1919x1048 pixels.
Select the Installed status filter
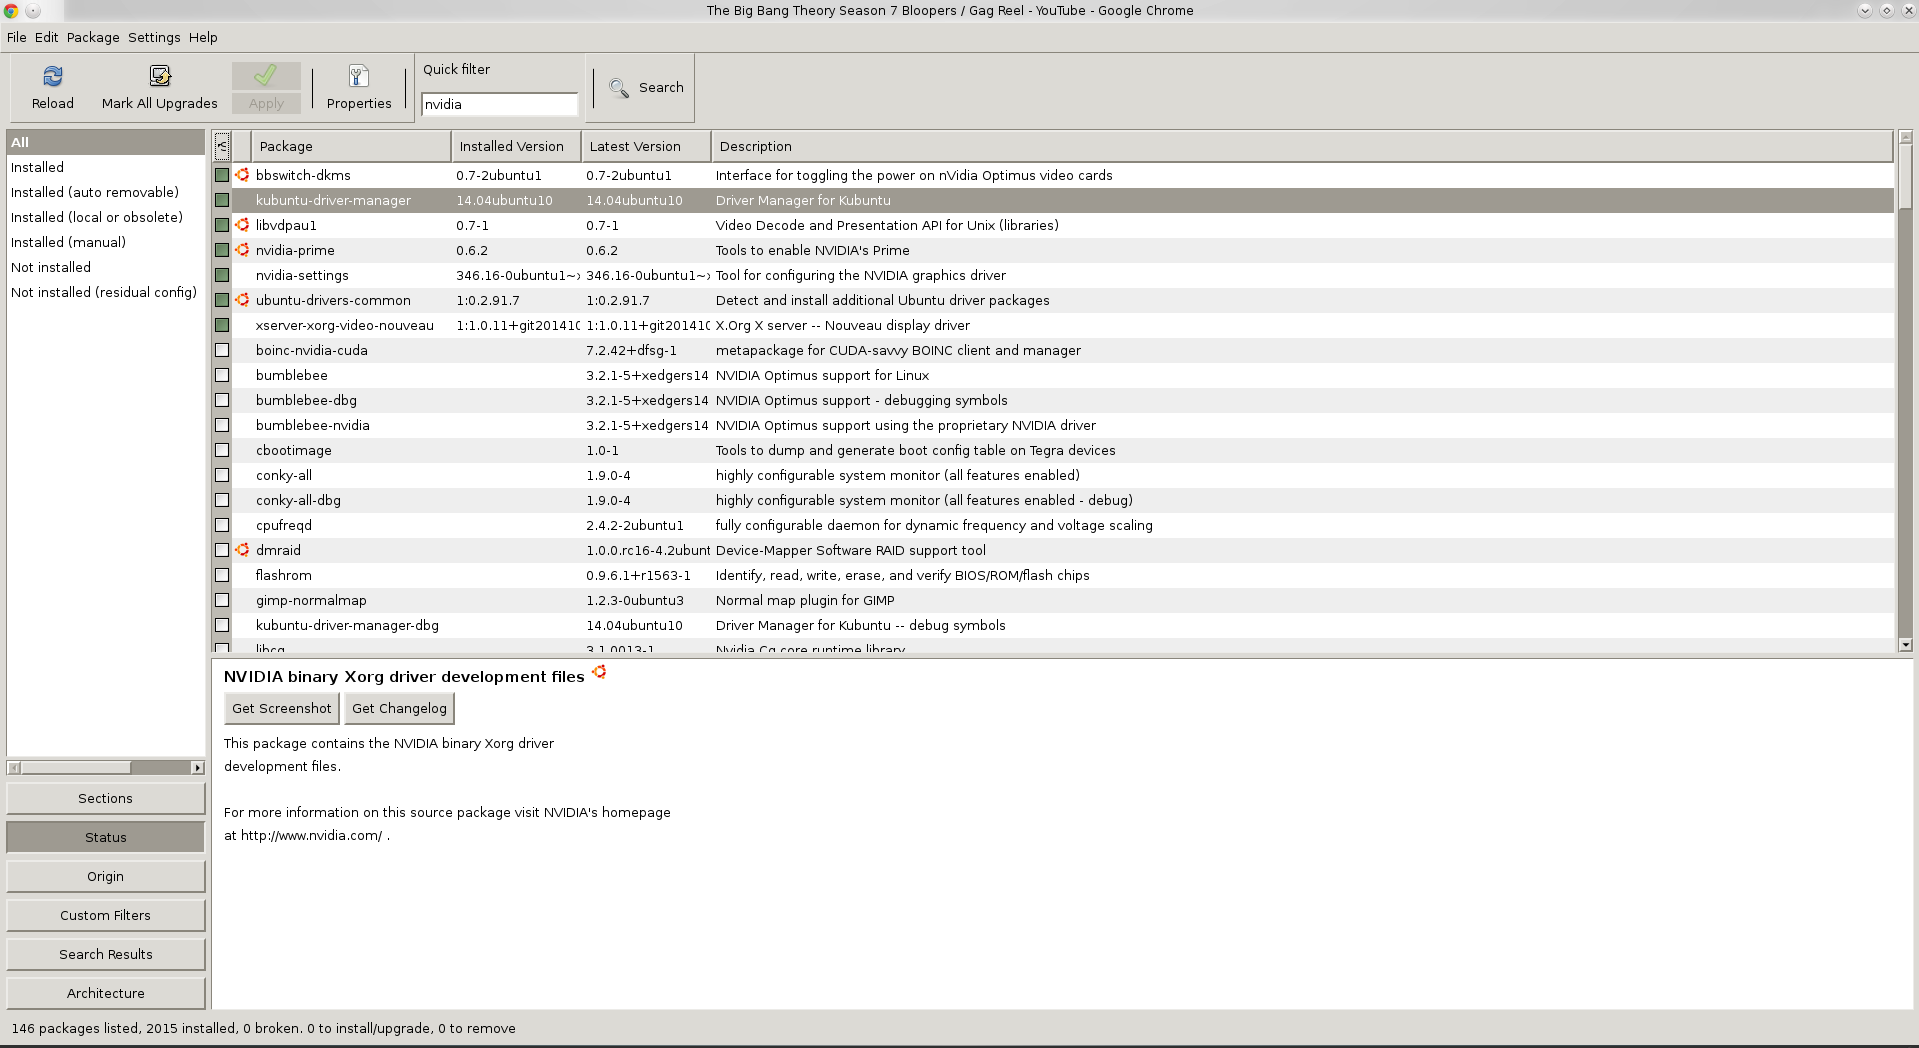[x=106, y=167]
